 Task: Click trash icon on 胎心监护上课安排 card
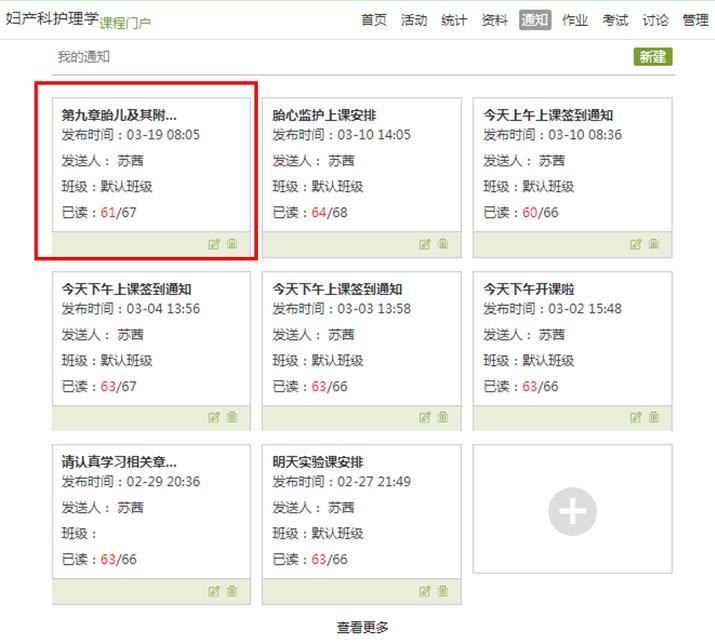(x=443, y=244)
